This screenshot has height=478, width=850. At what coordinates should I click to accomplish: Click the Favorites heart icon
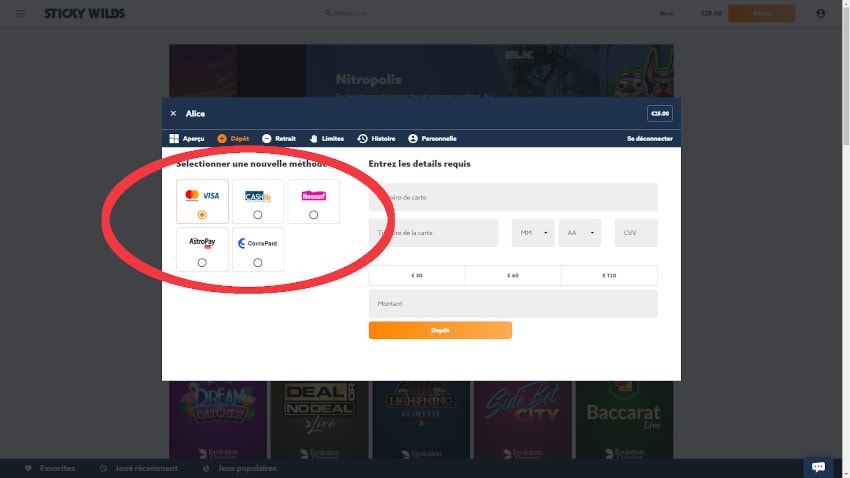point(28,468)
